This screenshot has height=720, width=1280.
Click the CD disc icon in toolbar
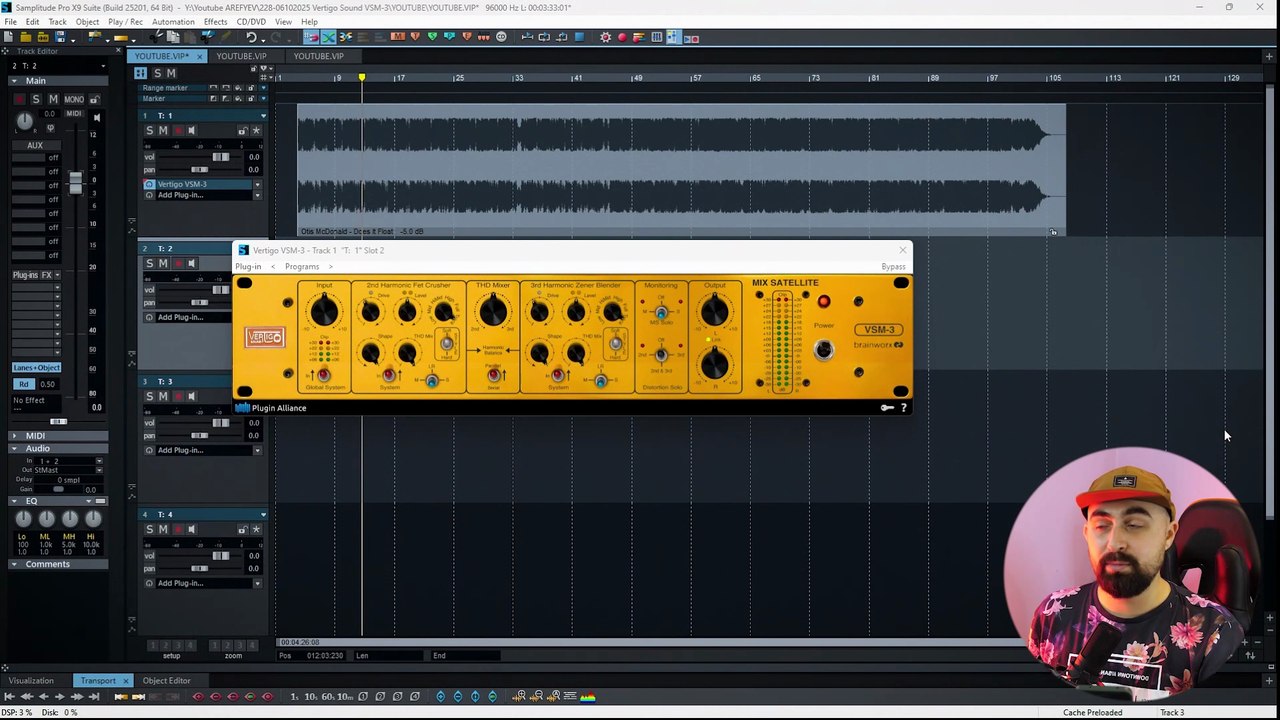(501, 37)
